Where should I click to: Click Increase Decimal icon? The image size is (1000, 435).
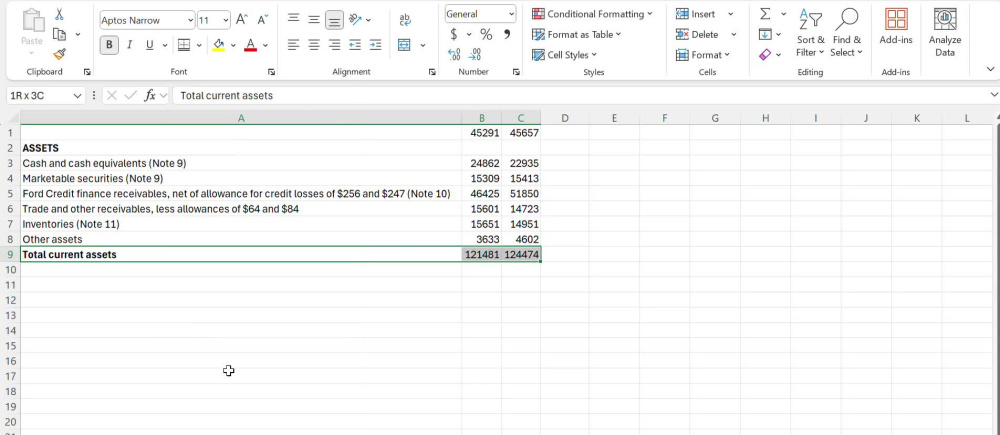(454, 55)
